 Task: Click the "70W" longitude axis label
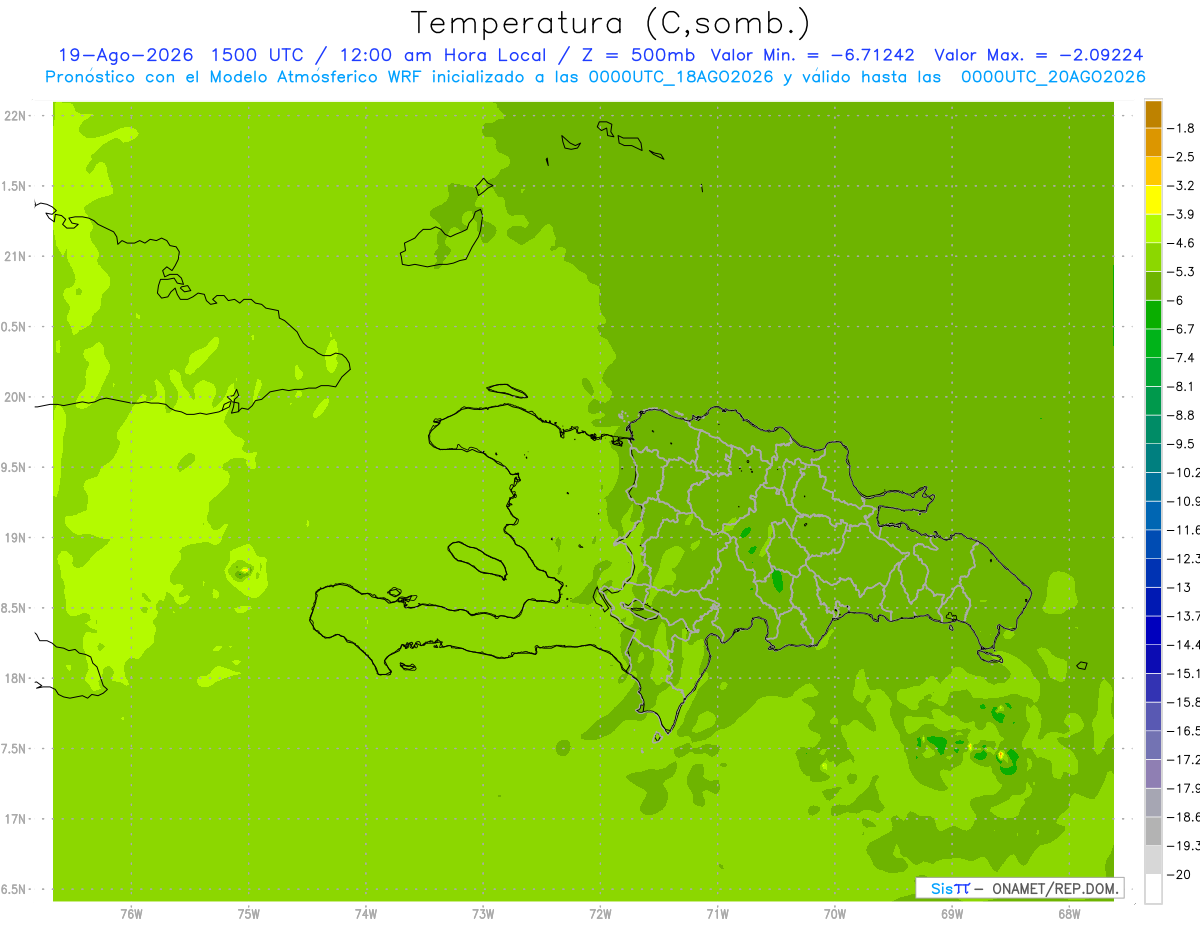[x=835, y=914]
